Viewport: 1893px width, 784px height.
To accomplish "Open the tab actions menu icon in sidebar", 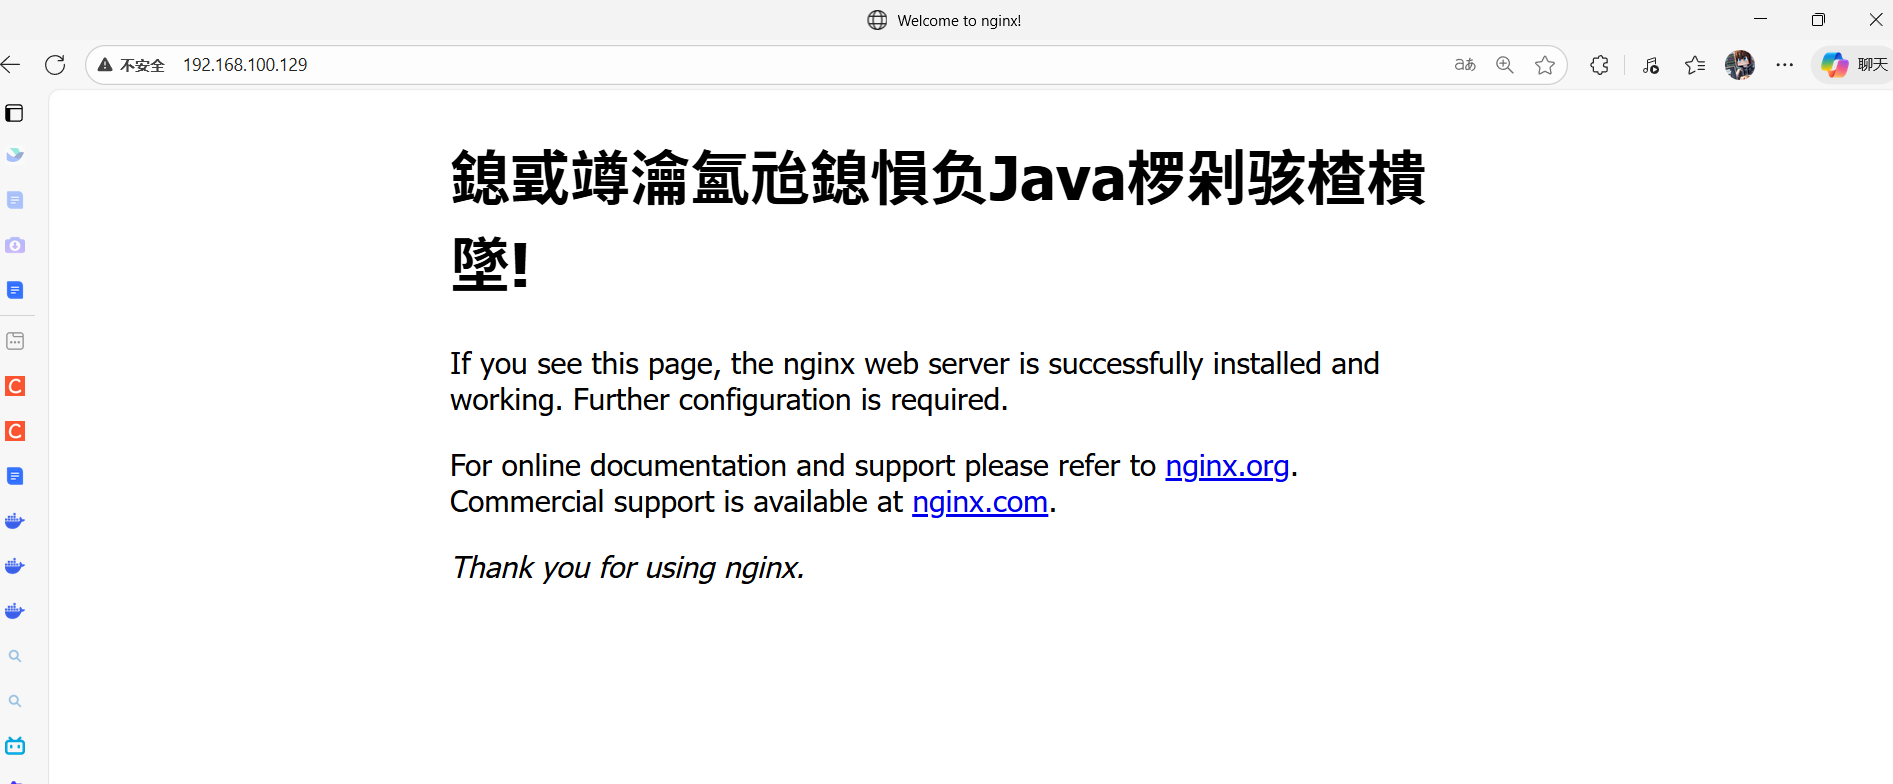I will tap(14, 113).
